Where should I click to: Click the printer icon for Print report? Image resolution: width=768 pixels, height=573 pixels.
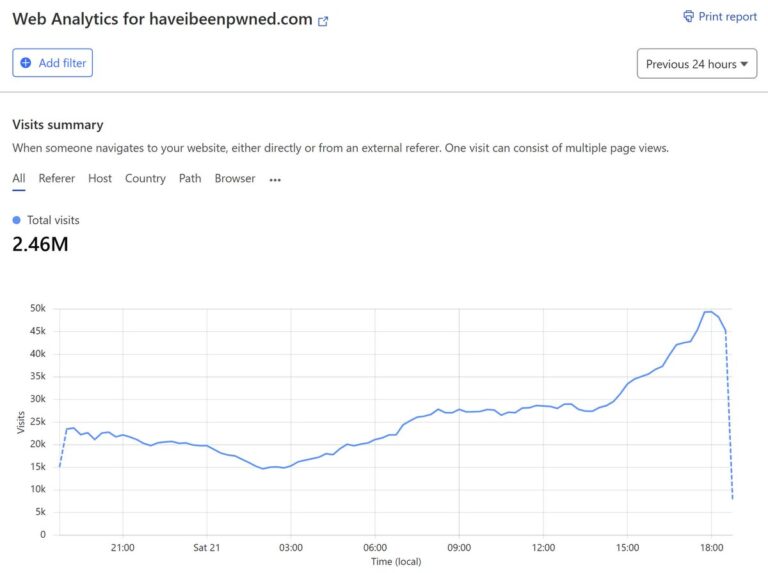pyautogui.click(x=689, y=16)
